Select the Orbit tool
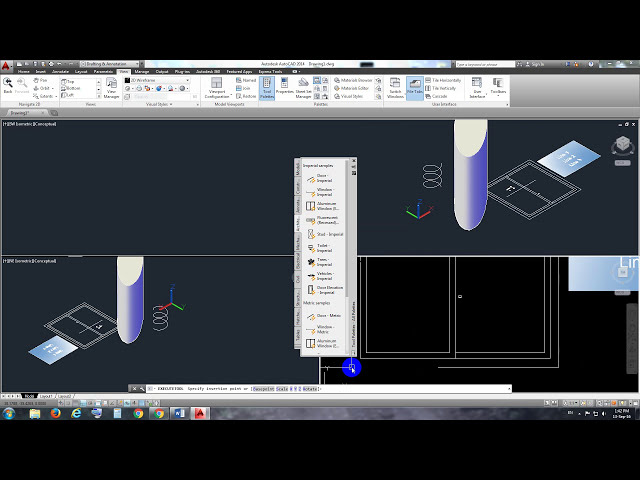The height and width of the screenshot is (480, 640). [x=41, y=88]
